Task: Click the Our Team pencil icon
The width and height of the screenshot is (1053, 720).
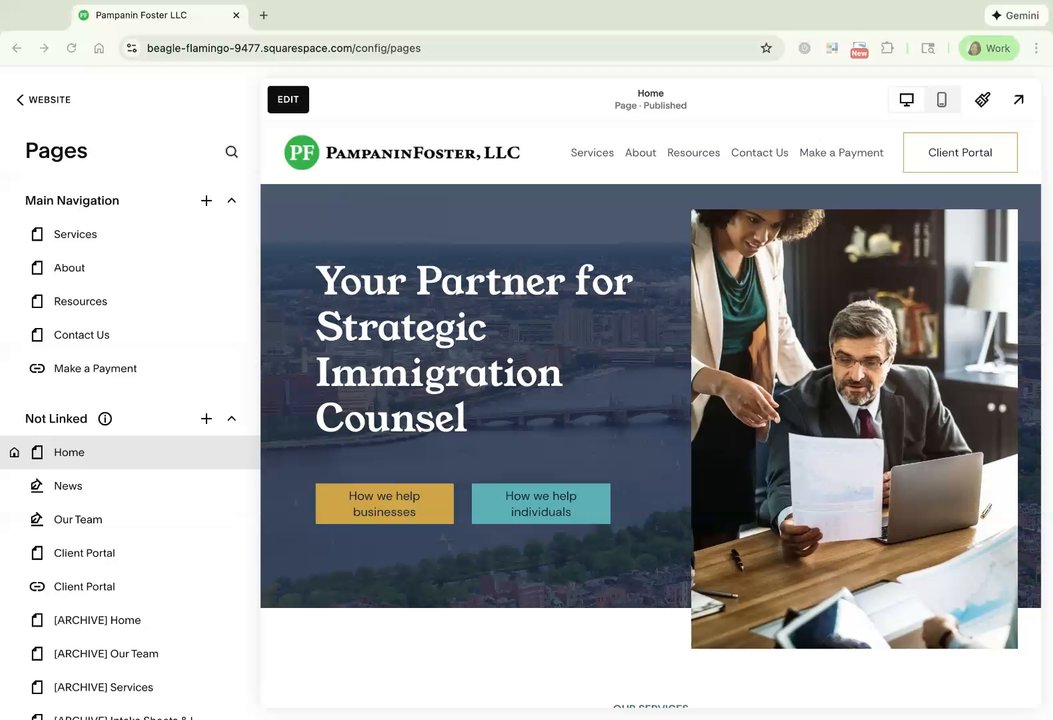Action: pos(37,519)
